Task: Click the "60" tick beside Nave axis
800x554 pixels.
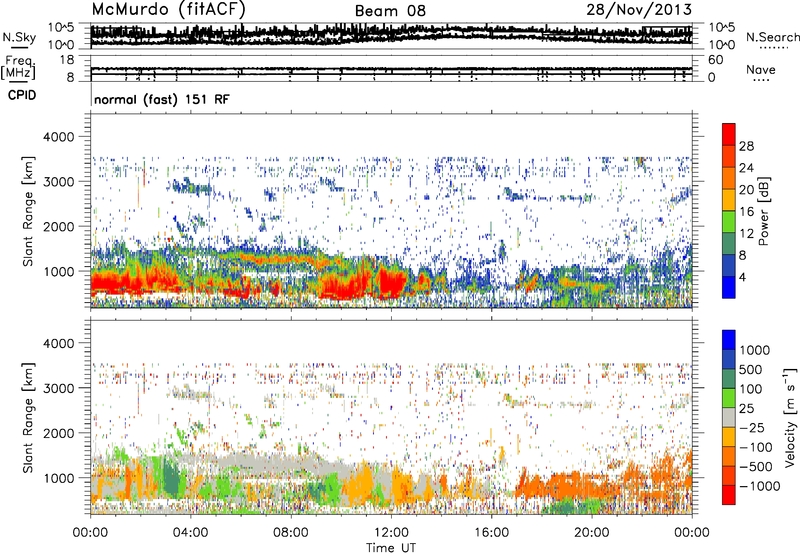Action: (x=715, y=60)
